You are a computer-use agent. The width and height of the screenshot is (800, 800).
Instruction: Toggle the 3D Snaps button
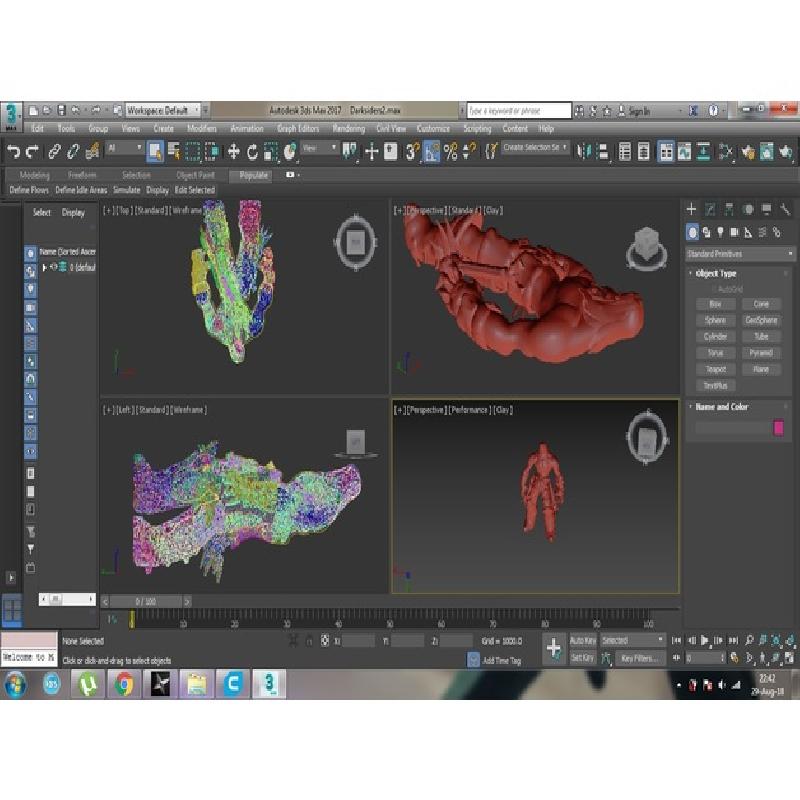(x=412, y=152)
